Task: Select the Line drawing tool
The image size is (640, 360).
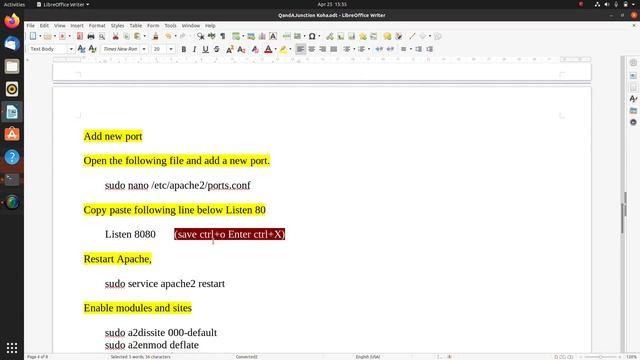Action: coord(412,36)
